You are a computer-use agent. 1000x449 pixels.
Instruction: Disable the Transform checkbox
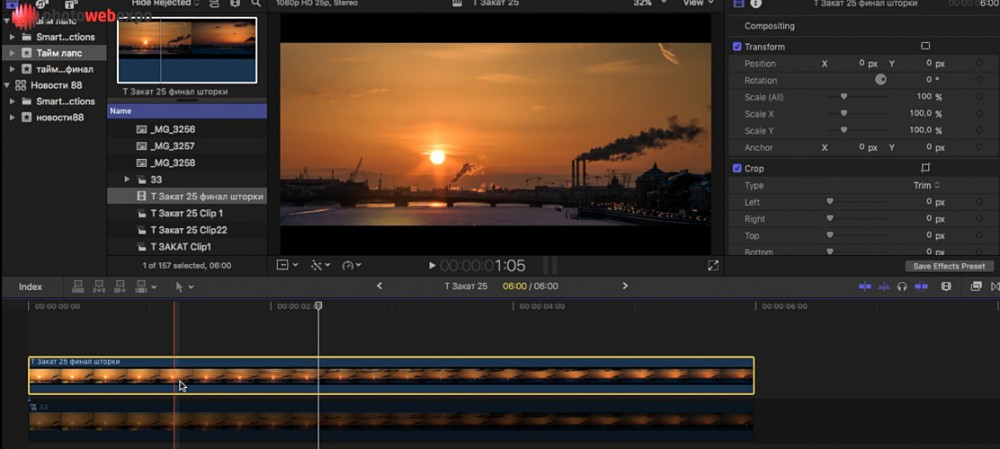(737, 47)
